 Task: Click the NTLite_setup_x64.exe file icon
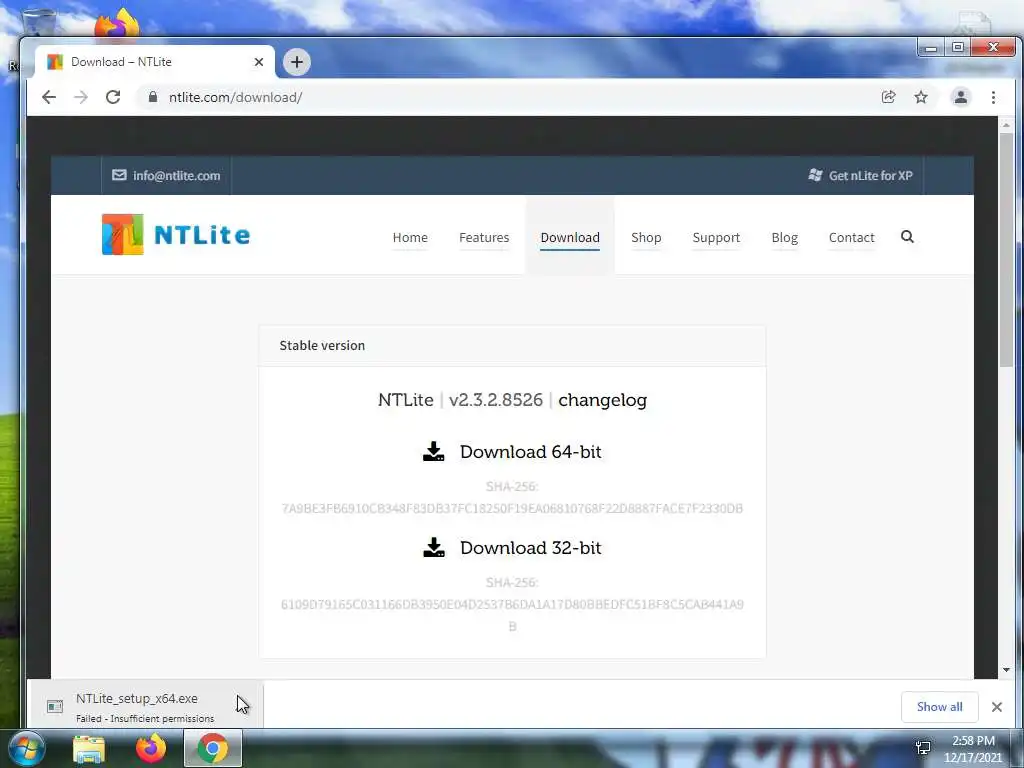tap(55, 707)
